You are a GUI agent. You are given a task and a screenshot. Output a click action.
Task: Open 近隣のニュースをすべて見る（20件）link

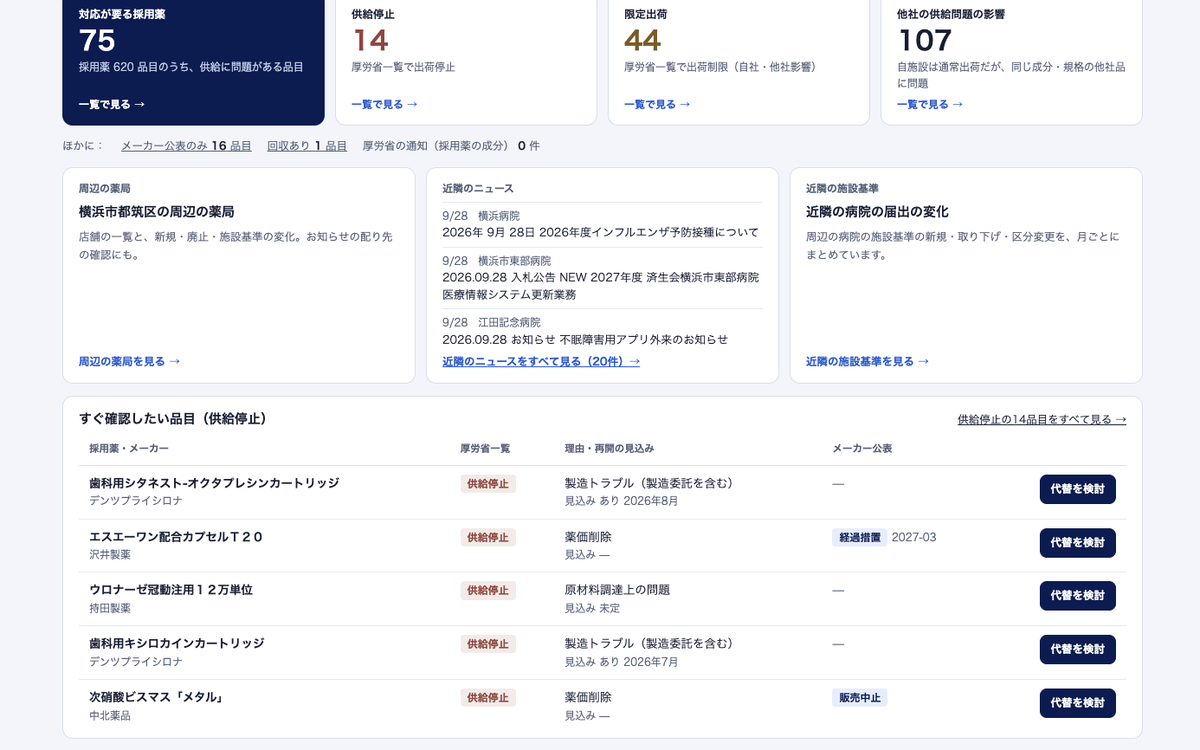(x=541, y=361)
